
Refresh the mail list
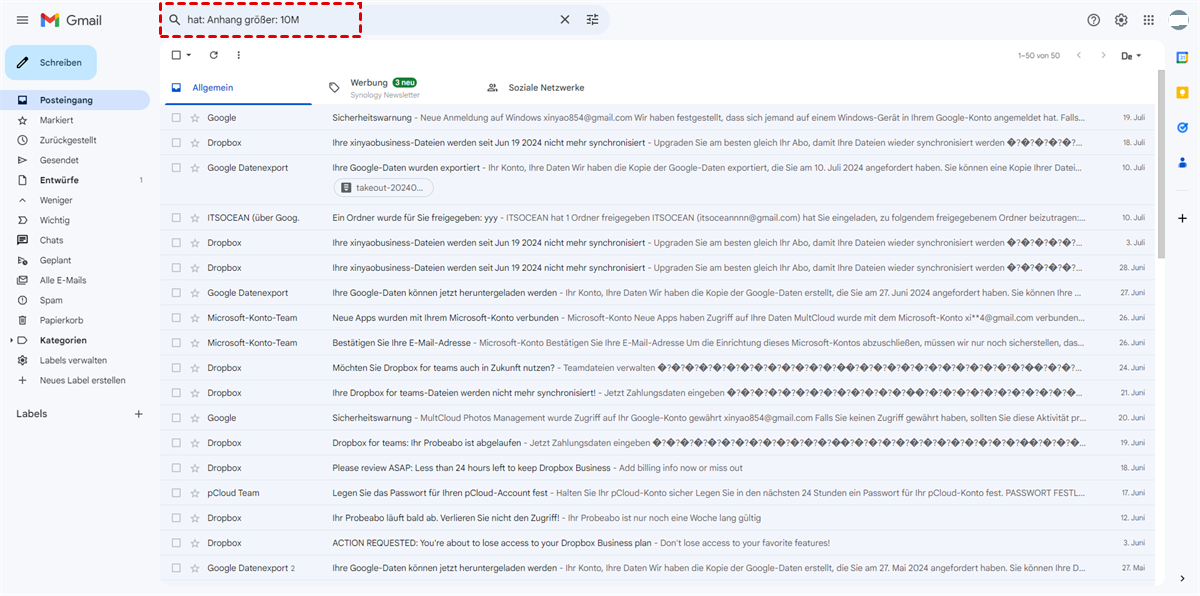213,55
